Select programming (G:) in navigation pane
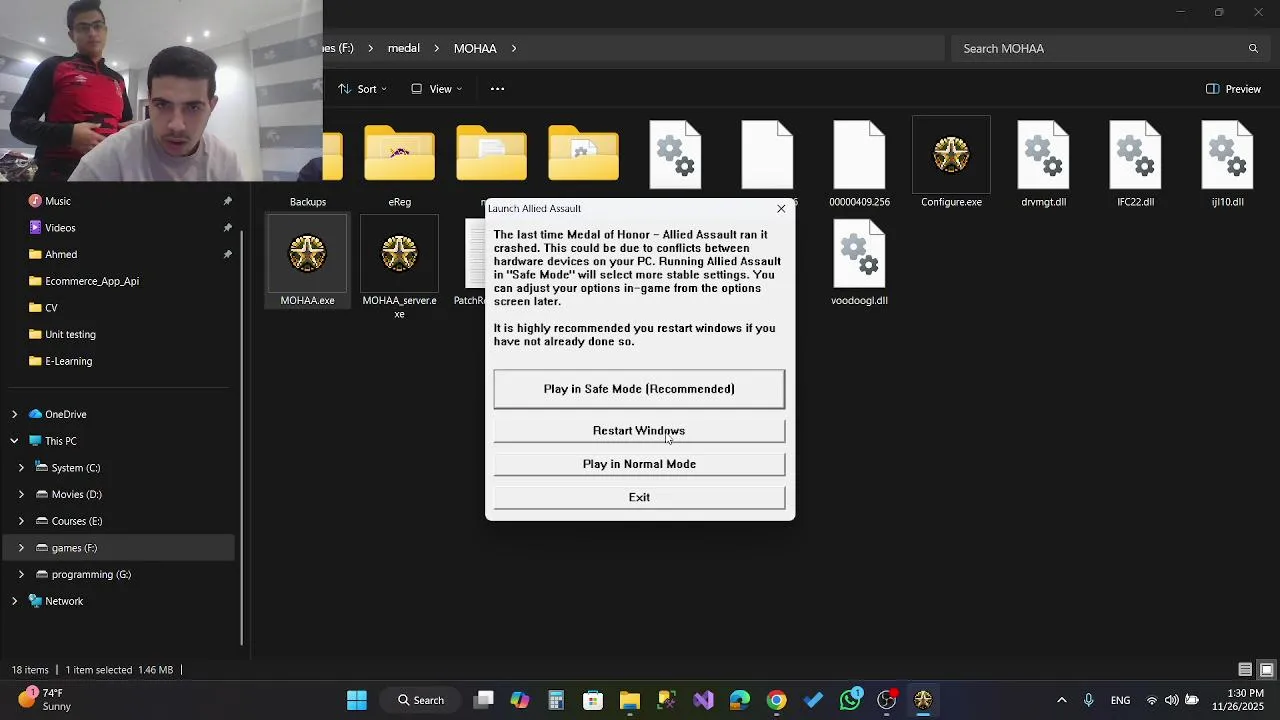The height and width of the screenshot is (720, 1280). [x=91, y=575]
